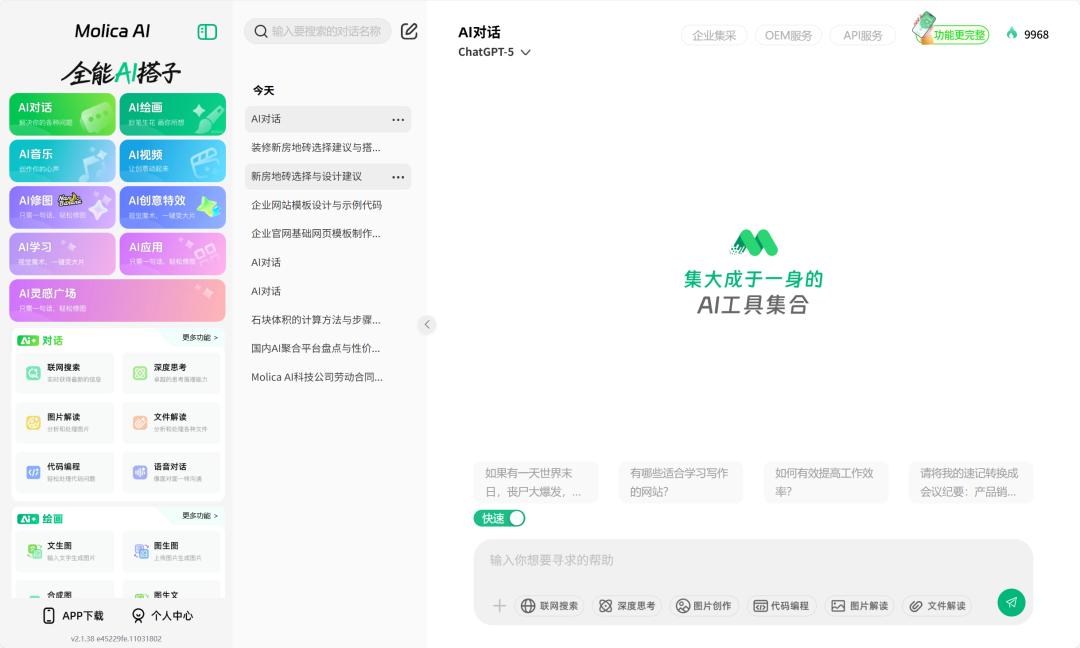Choose the suggestion 如果有一天世界末日

pyautogui.click(x=535, y=482)
